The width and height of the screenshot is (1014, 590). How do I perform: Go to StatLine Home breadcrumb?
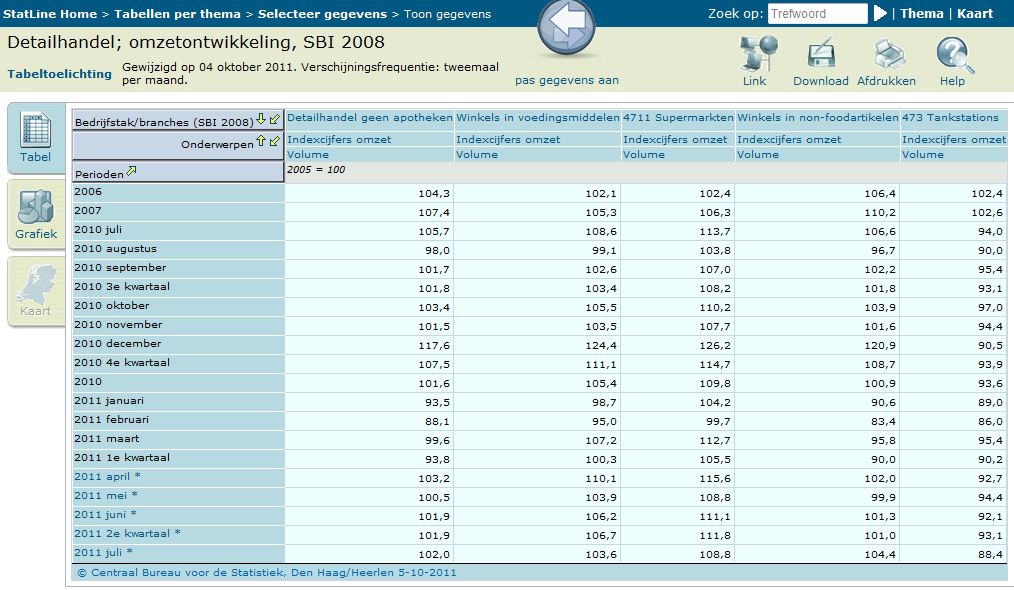point(49,14)
